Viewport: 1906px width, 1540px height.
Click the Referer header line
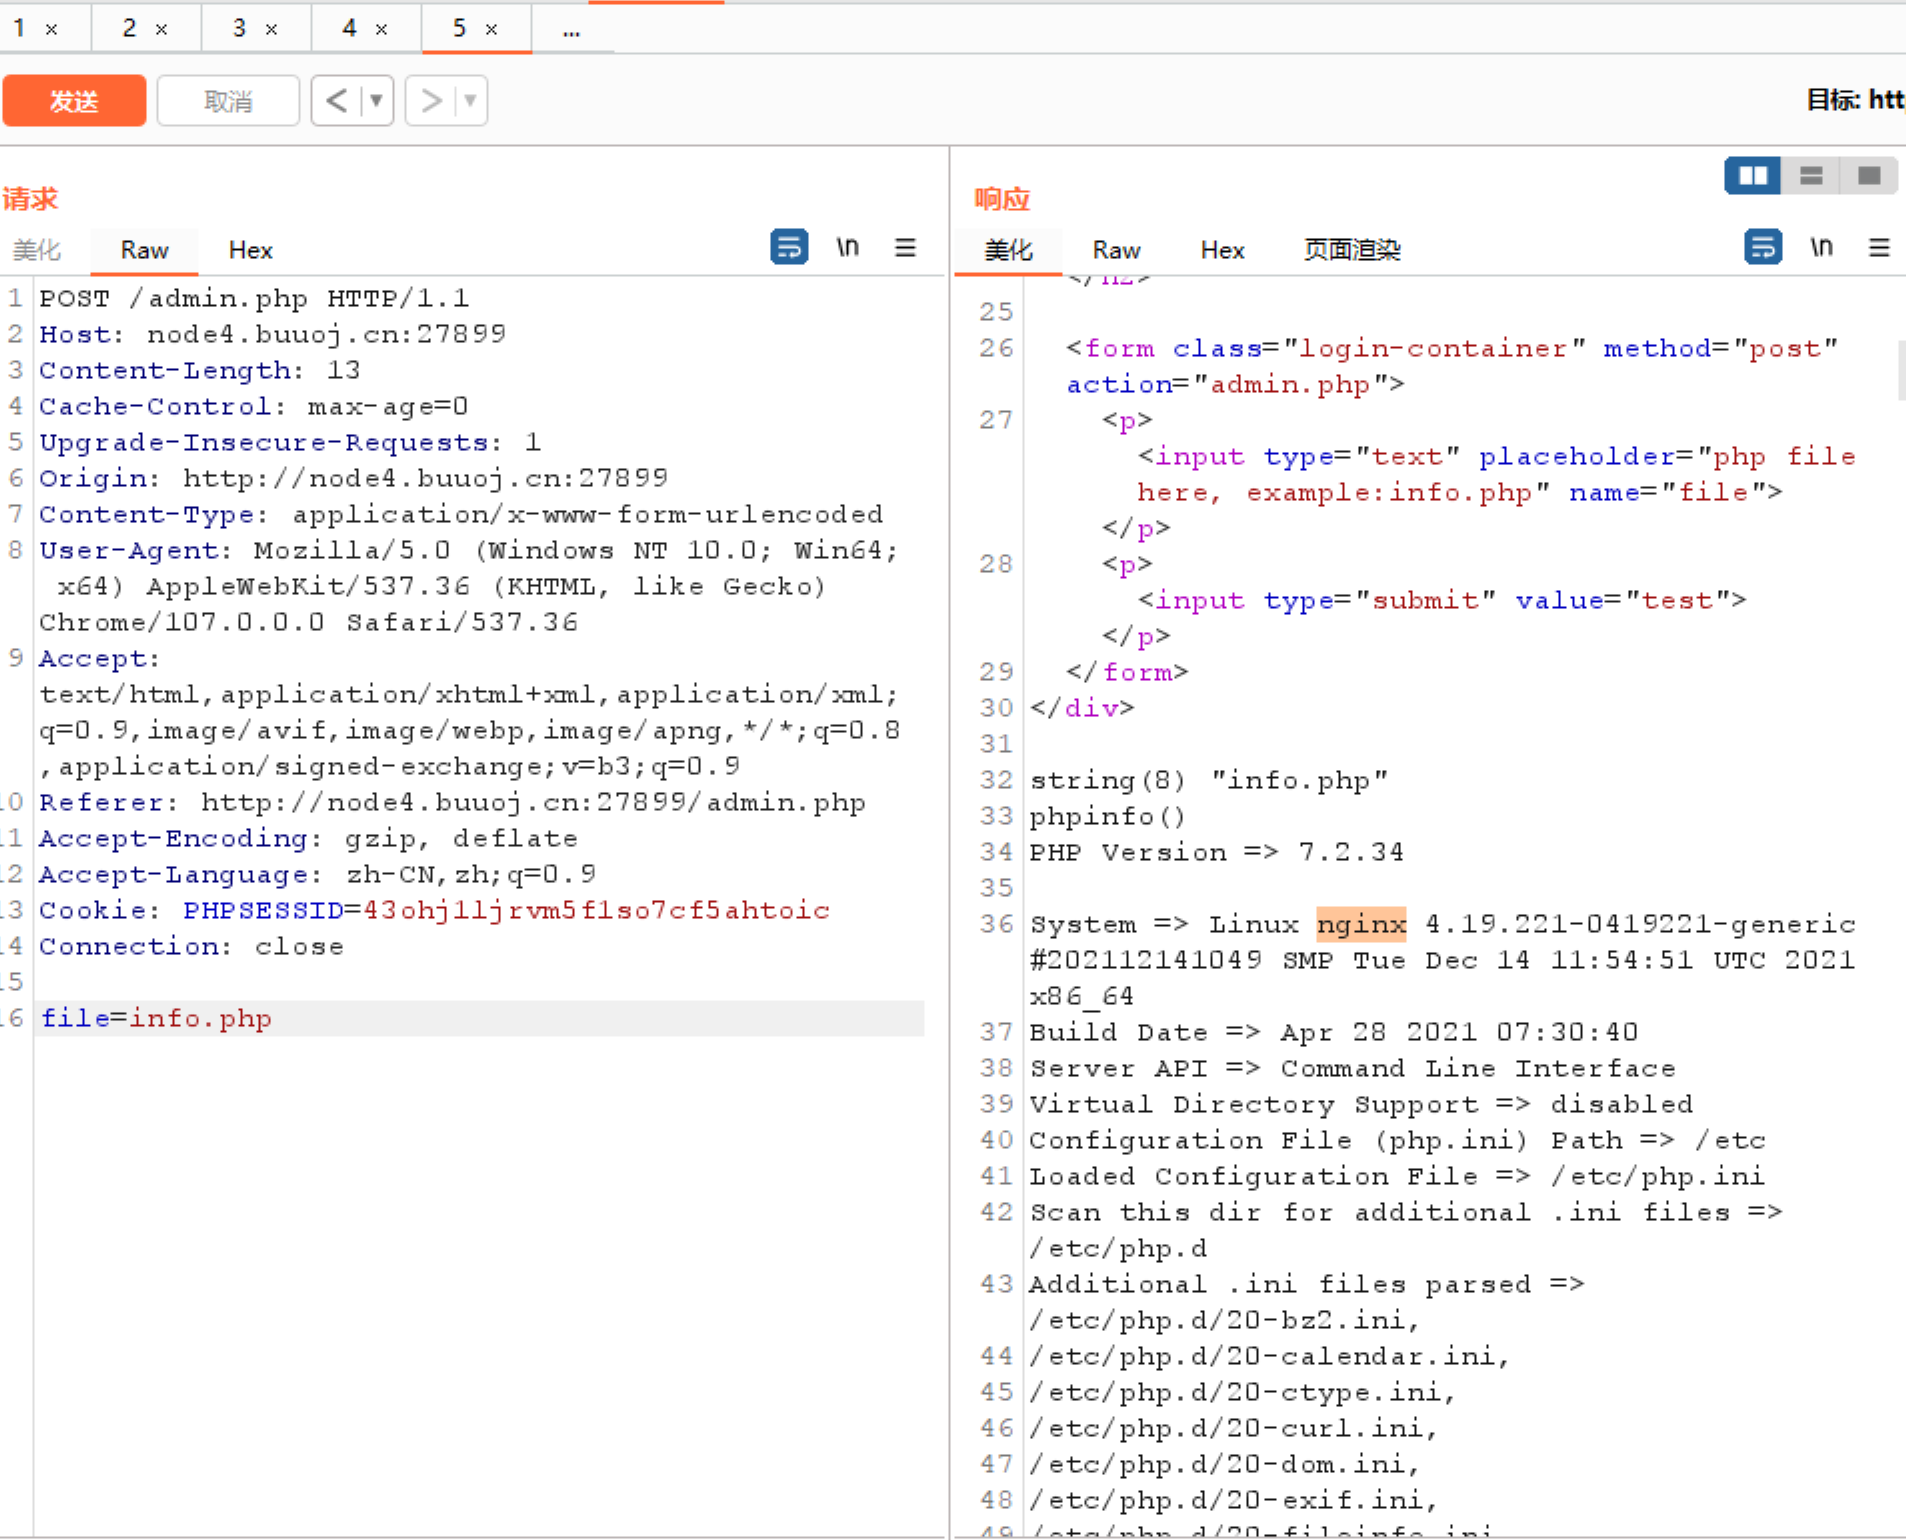(452, 802)
